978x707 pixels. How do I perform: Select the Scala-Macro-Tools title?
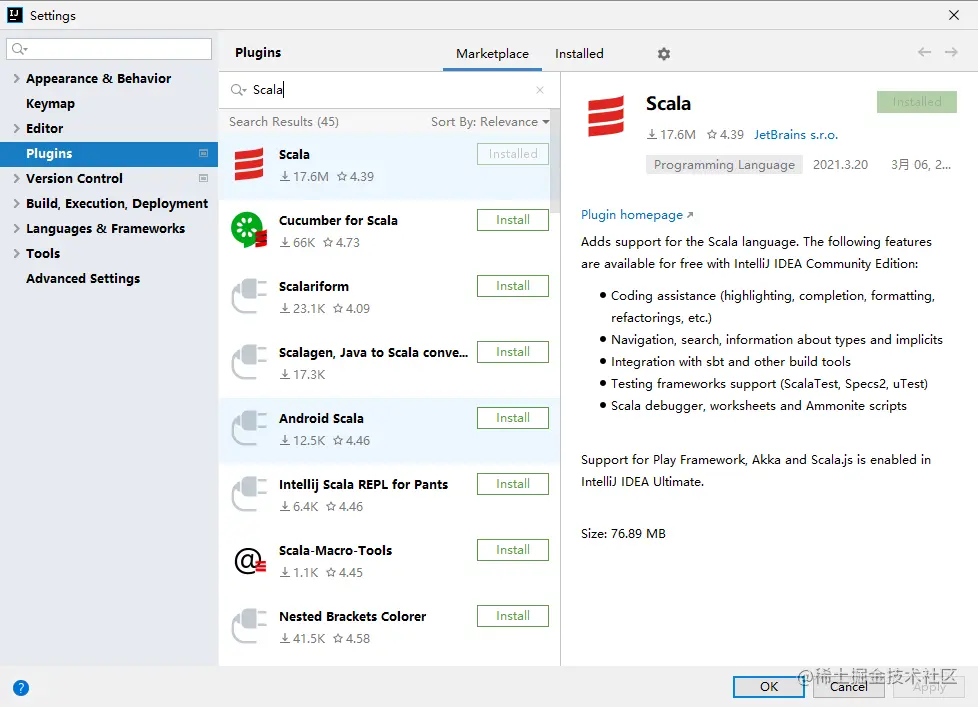point(336,551)
